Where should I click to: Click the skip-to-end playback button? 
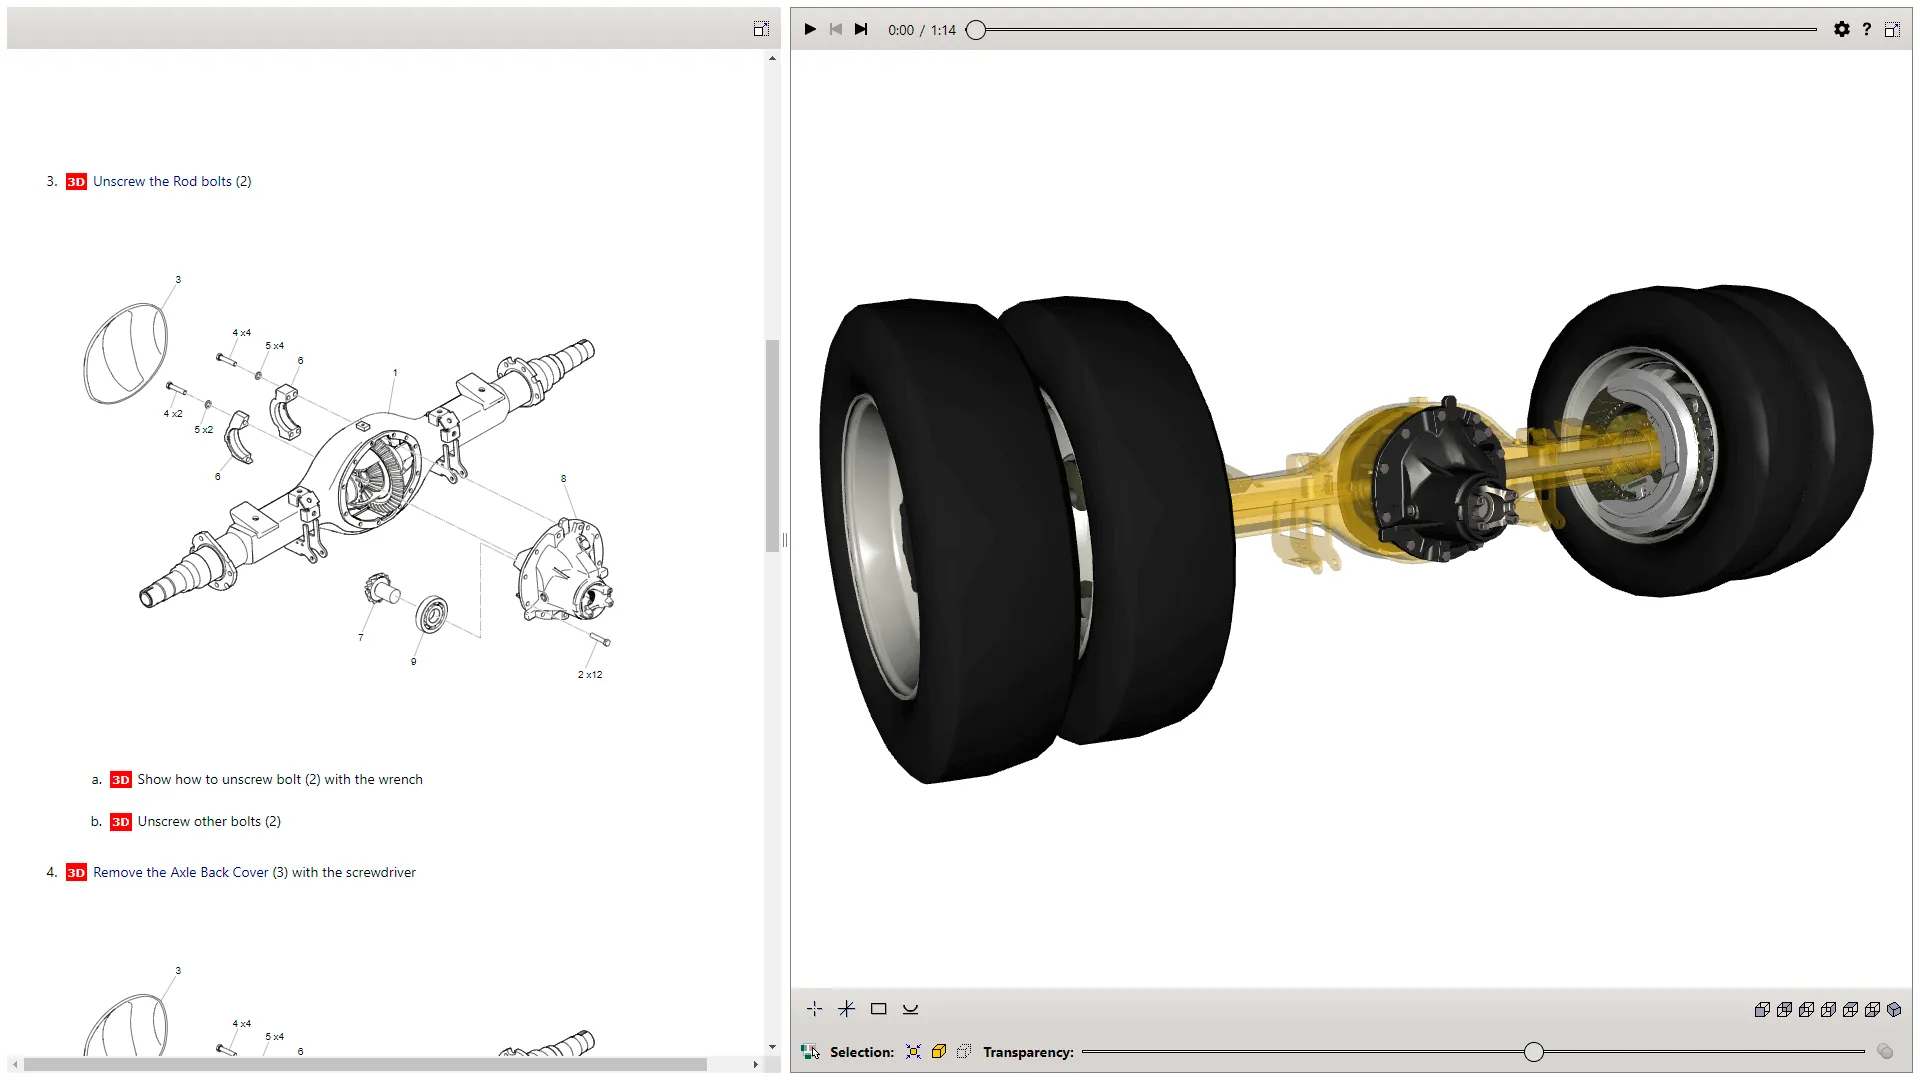point(861,29)
